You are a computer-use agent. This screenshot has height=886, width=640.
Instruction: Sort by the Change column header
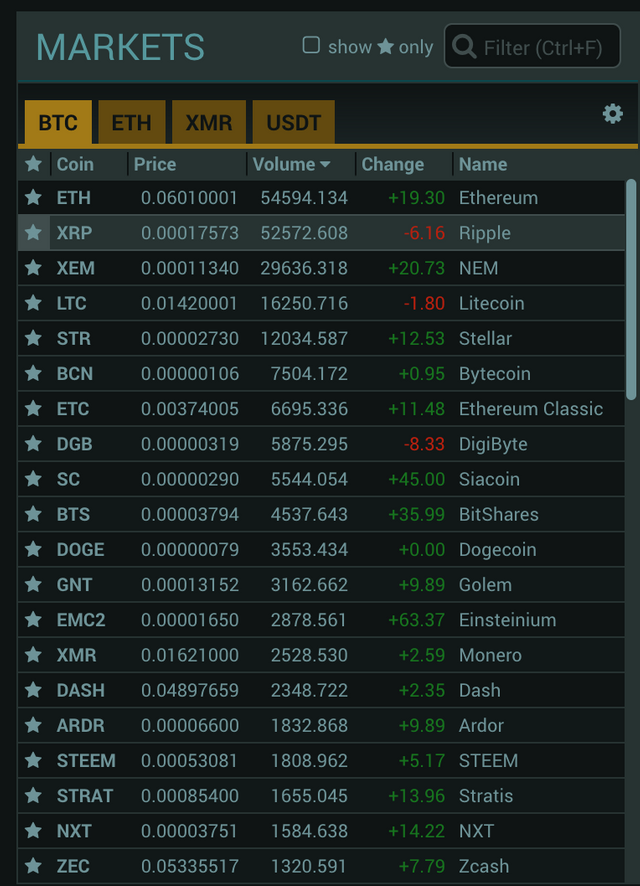click(393, 164)
